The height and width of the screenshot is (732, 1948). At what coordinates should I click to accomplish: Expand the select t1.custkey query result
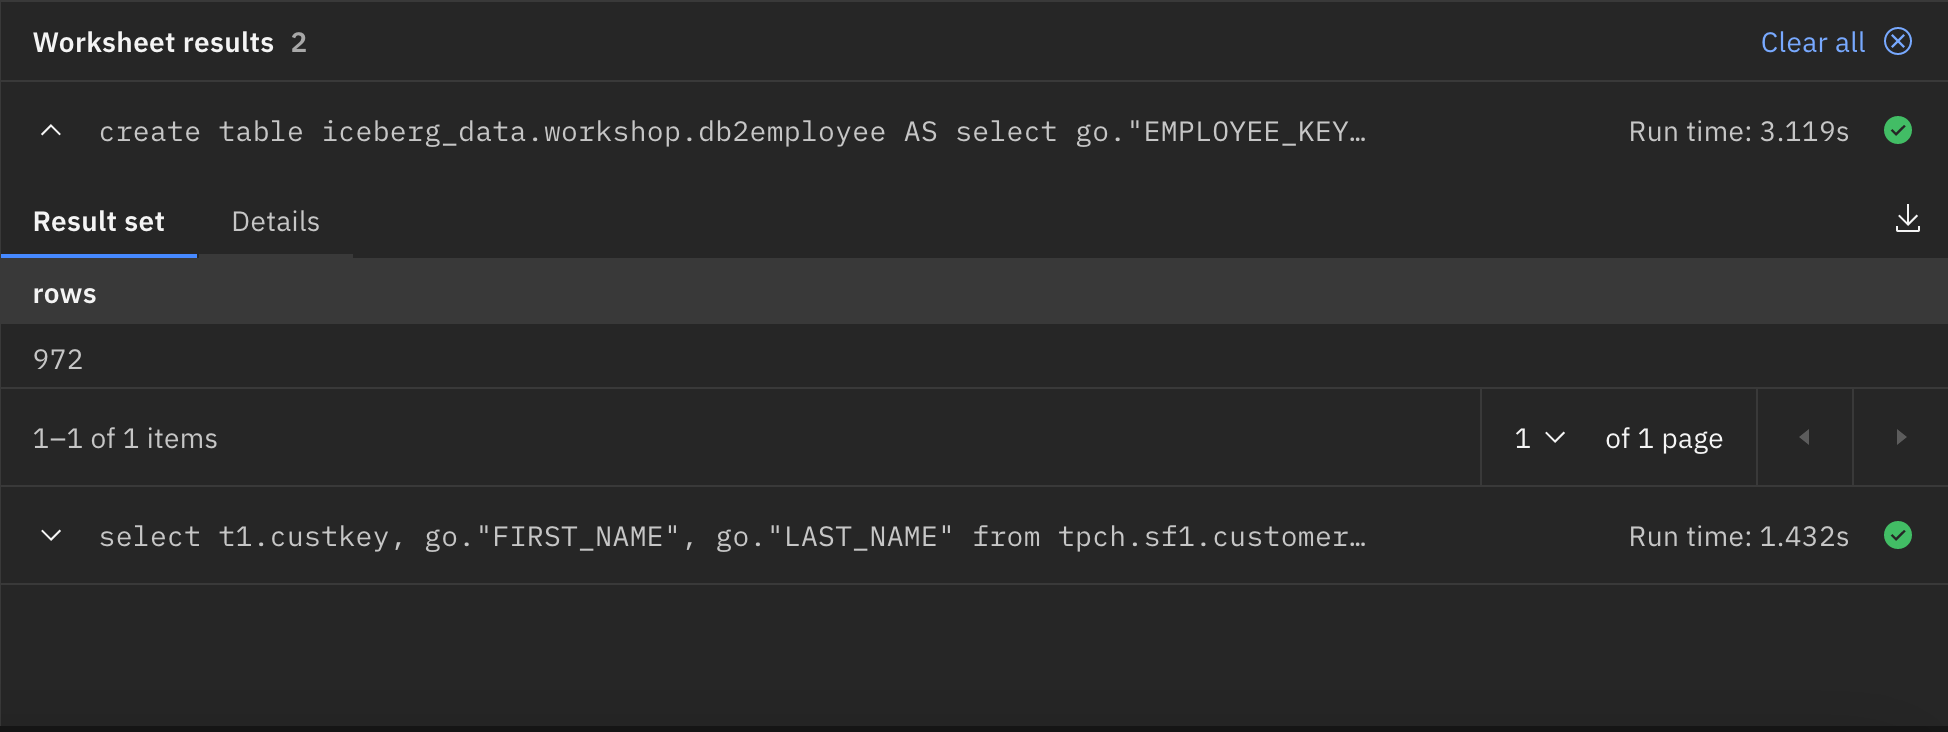[x=51, y=536]
